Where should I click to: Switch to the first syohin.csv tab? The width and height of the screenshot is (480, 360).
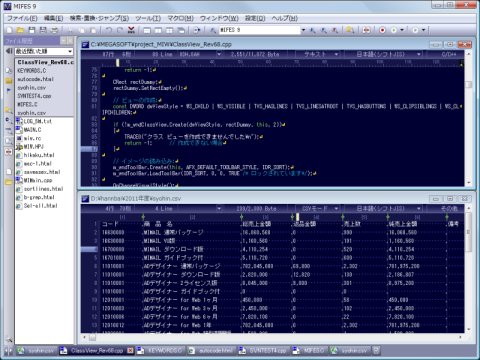tap(36, 350)
